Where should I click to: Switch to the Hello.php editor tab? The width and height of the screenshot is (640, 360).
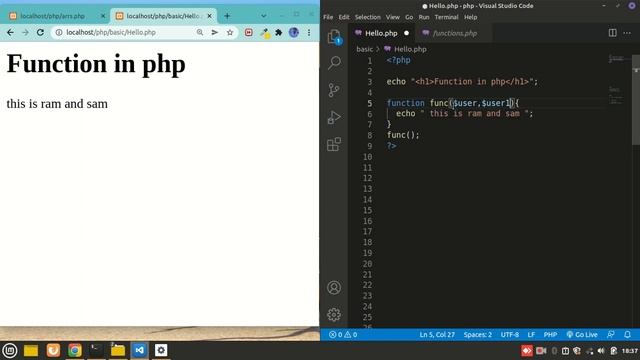click(x=381, y=33)
